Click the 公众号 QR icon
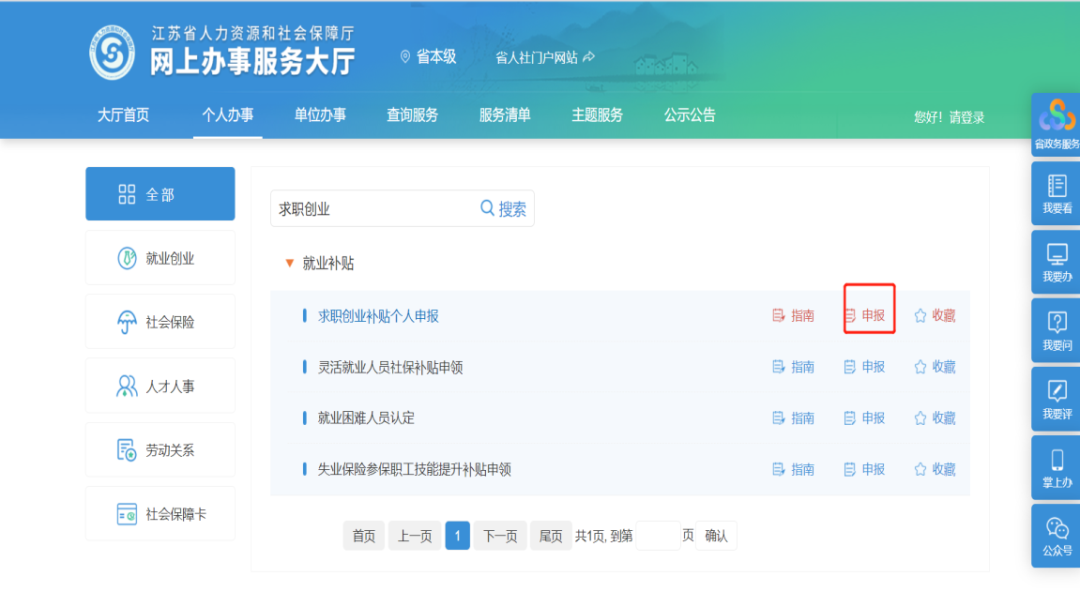The height and width of the screenshot is (592, 1080). [x=1057, y=535]
